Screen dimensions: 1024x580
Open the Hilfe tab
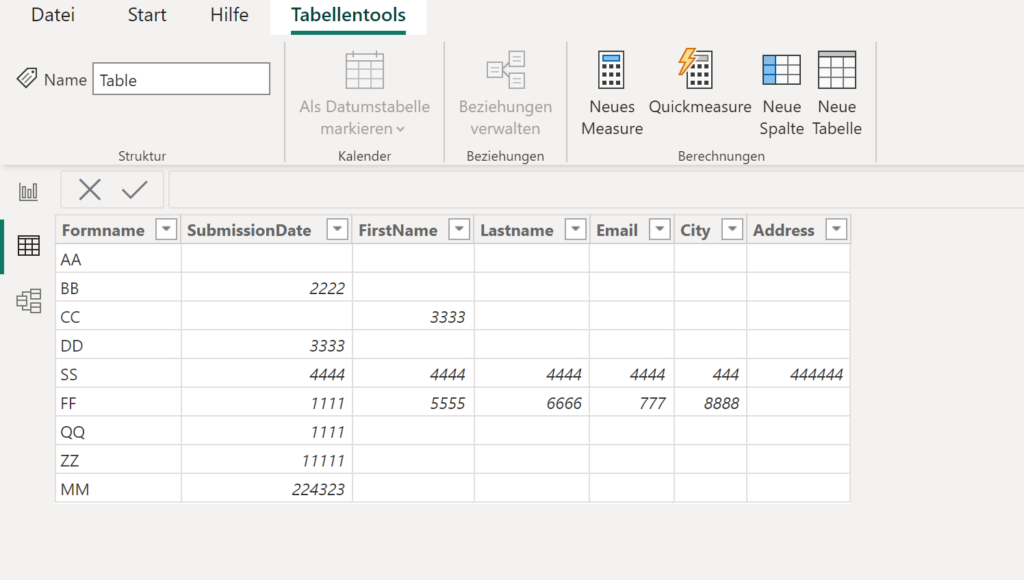tap(228, 15)
